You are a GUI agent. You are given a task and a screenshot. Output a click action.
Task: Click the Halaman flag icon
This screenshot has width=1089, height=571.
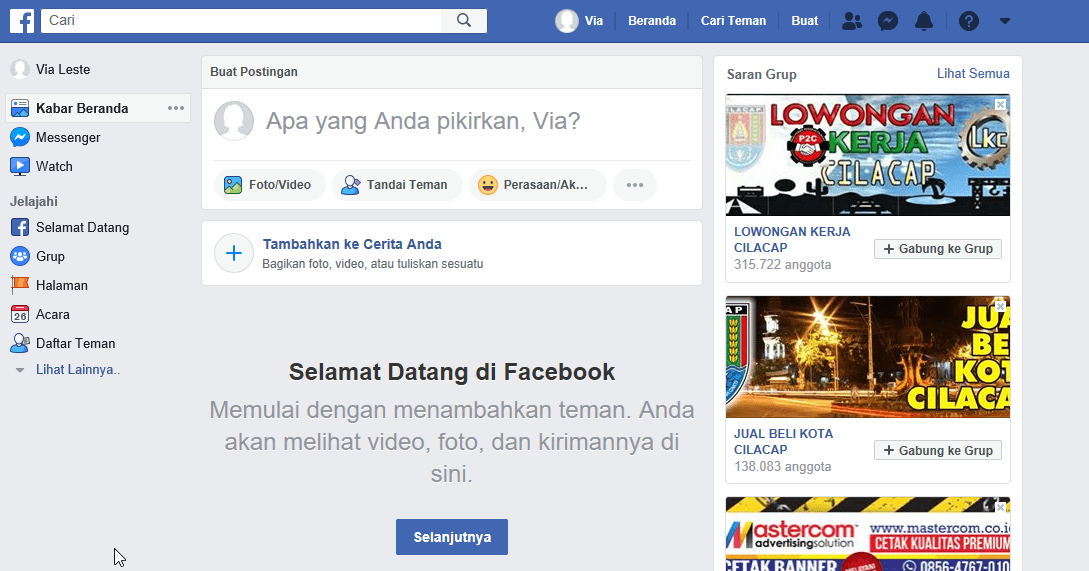(19, 285)
